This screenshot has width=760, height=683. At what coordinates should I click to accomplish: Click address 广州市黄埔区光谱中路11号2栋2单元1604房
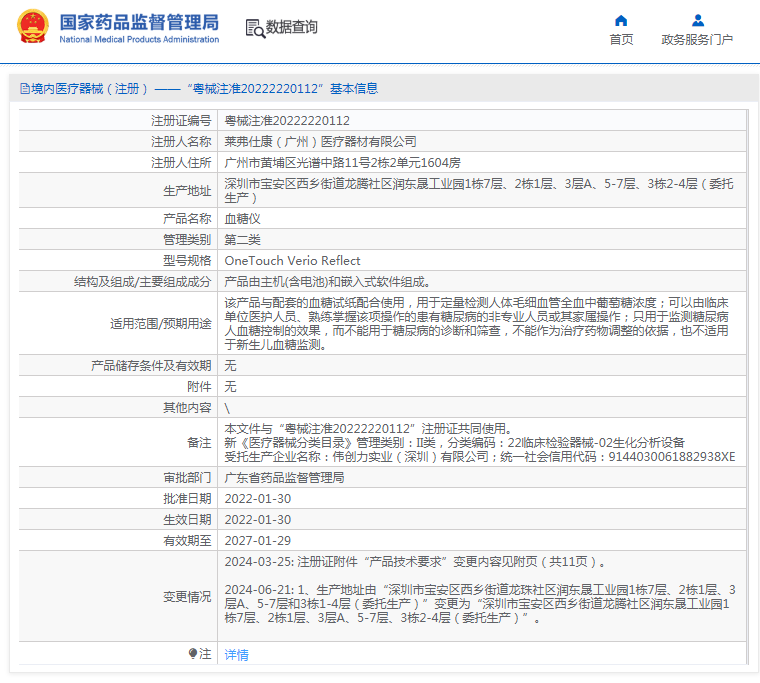pyautogui.click(x=342, y=162)
